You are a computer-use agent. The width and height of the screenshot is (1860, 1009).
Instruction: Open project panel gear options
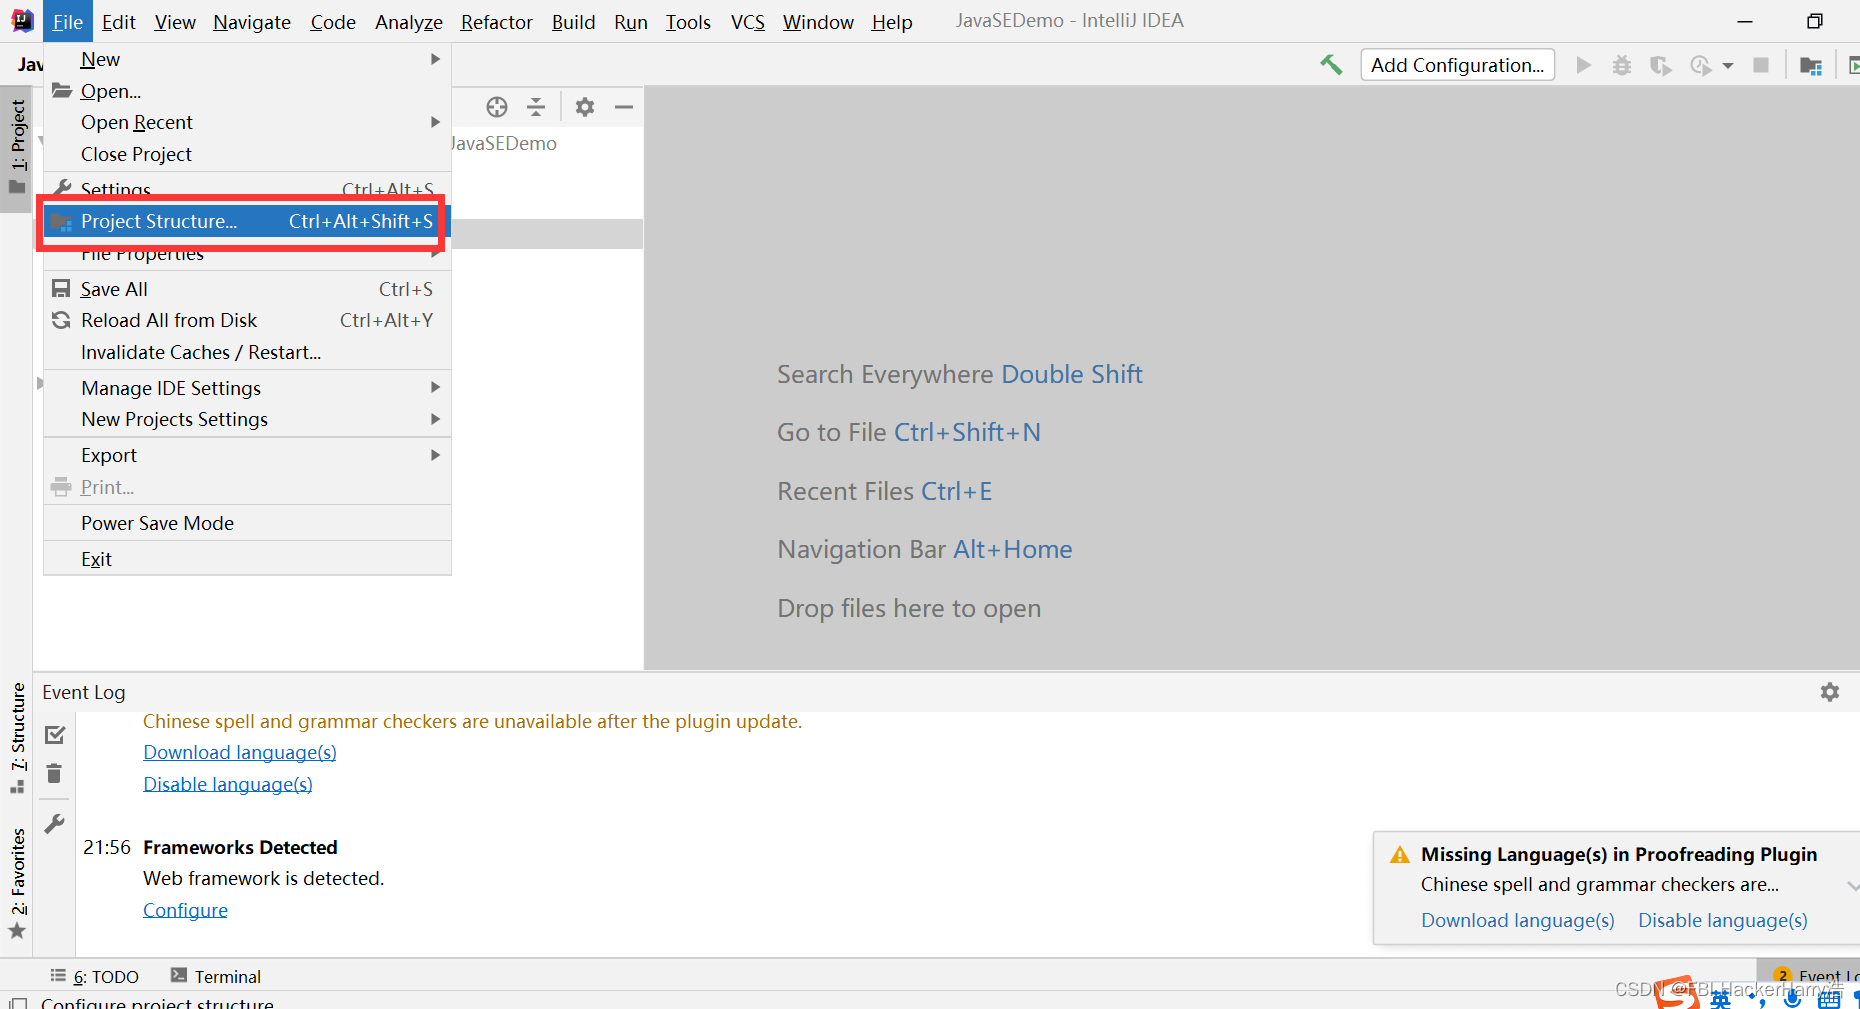coord(585,107)
